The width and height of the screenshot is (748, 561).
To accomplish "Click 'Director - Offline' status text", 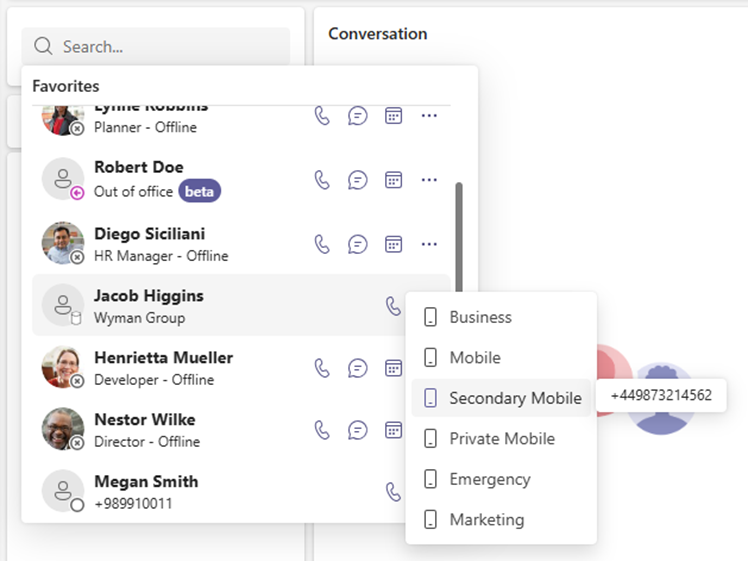I will coord(147,442).
